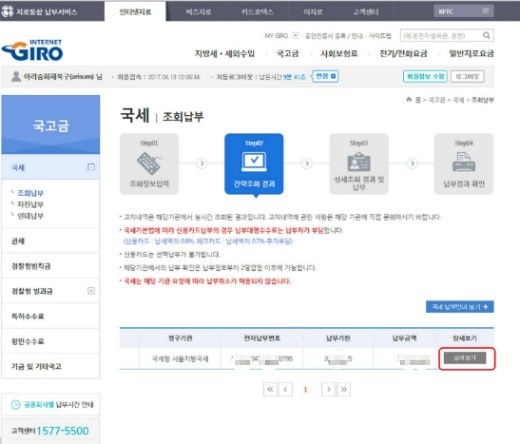Click the 전자납부번호 column header

(x=262, y=338)
